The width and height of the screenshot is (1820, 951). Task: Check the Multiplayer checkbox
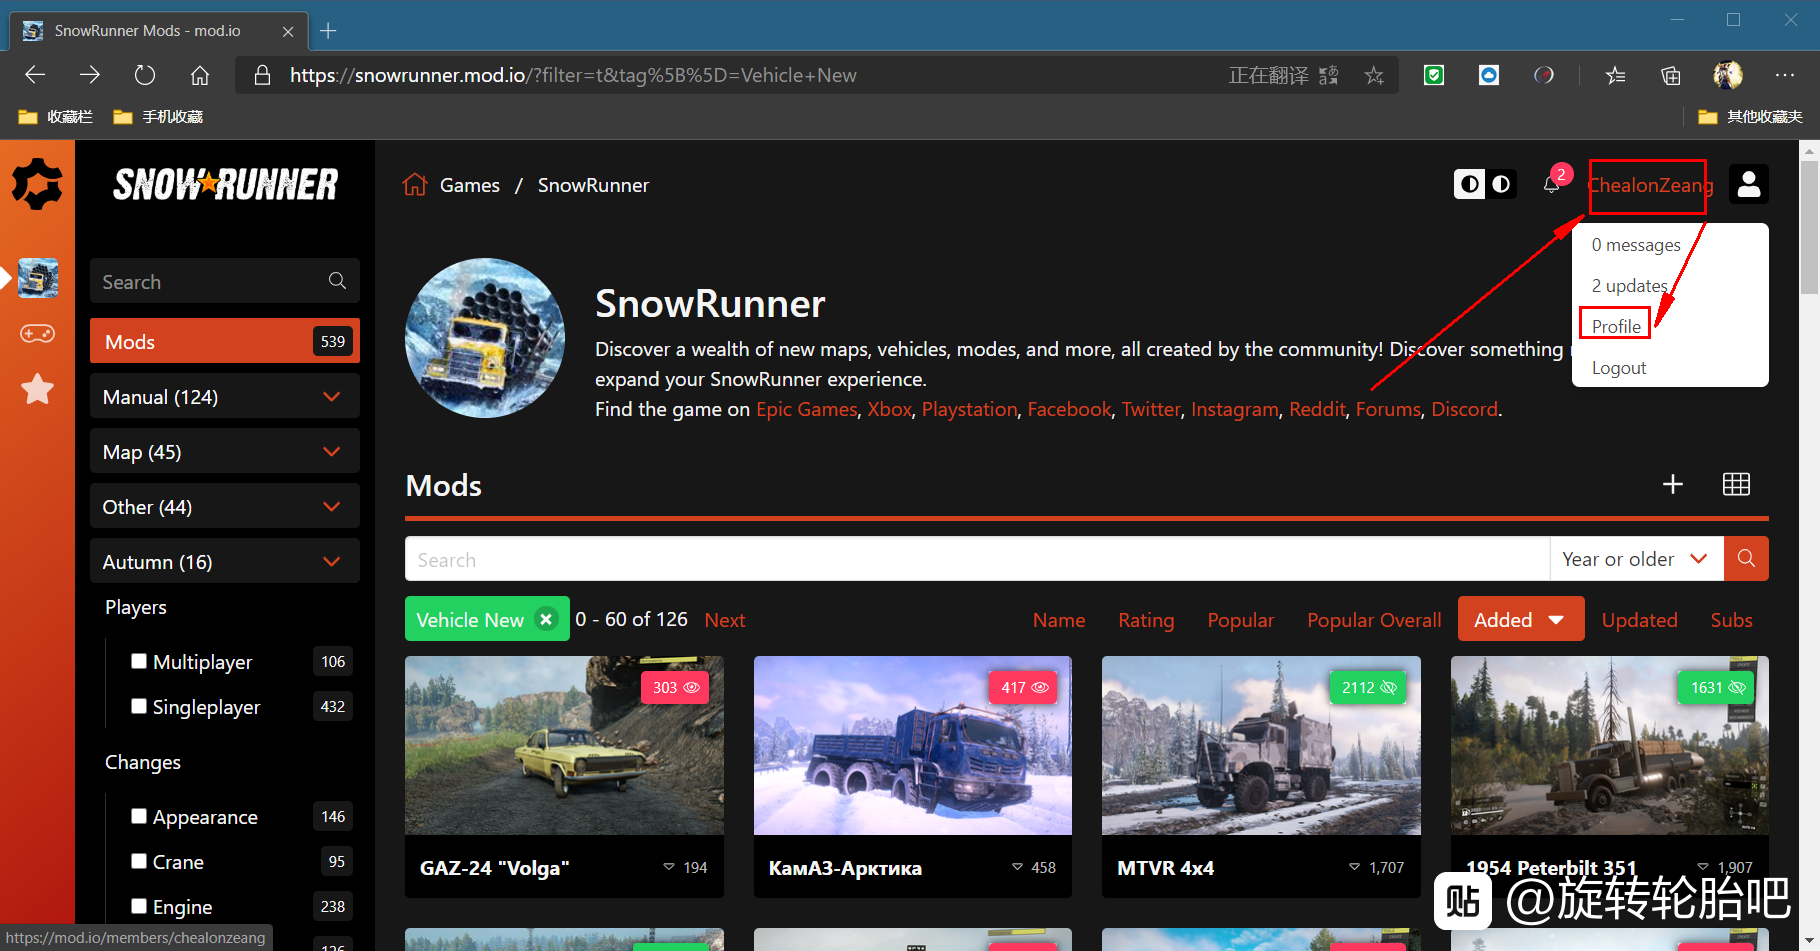pyautogui.click(x=139, y=661)
